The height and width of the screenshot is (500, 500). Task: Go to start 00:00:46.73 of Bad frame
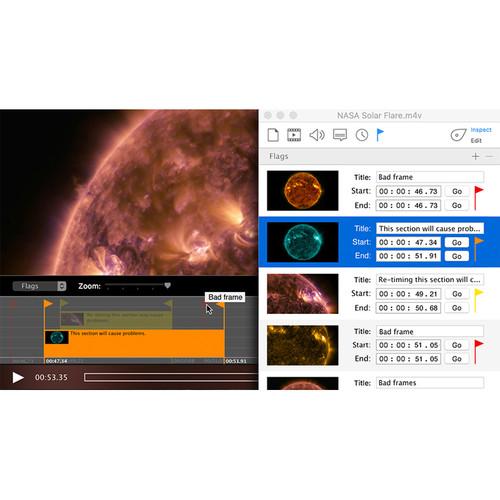[457, 191]
